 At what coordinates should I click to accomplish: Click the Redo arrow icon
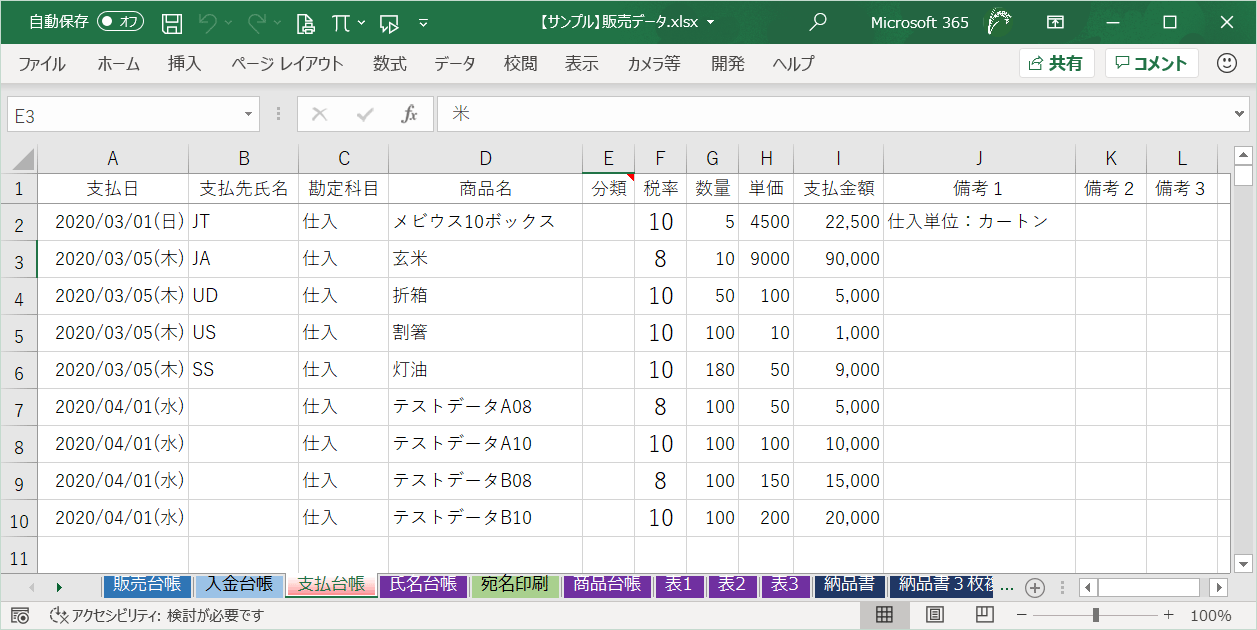257,22
